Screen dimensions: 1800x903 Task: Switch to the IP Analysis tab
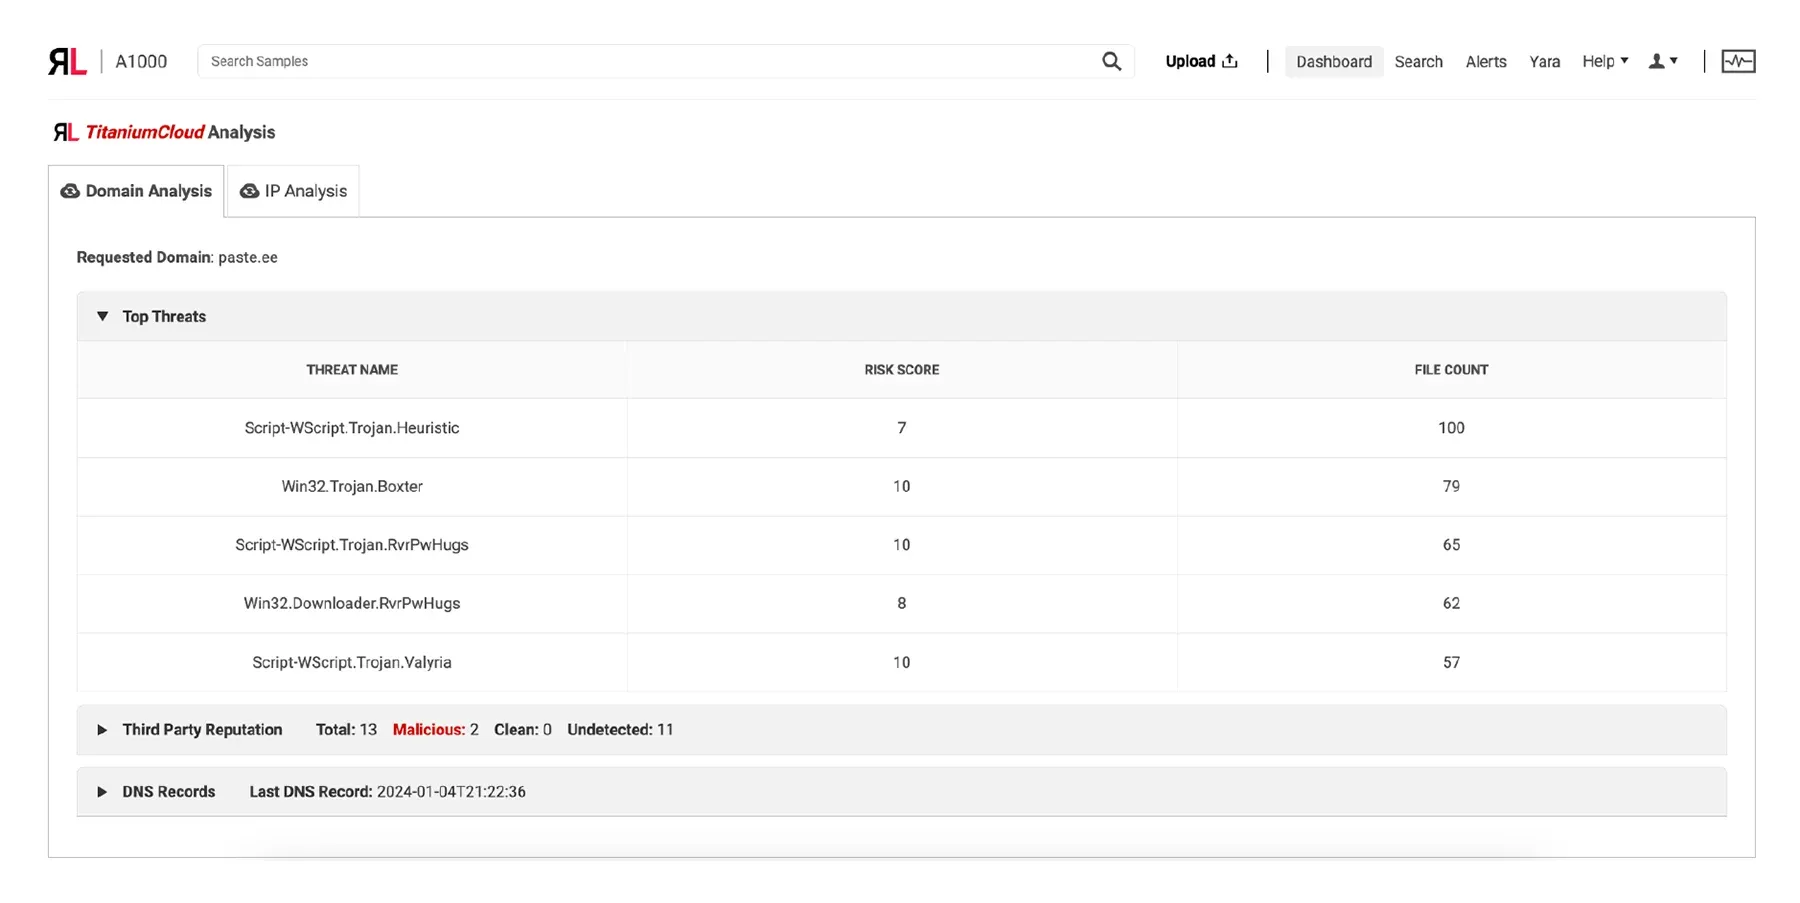303,191
